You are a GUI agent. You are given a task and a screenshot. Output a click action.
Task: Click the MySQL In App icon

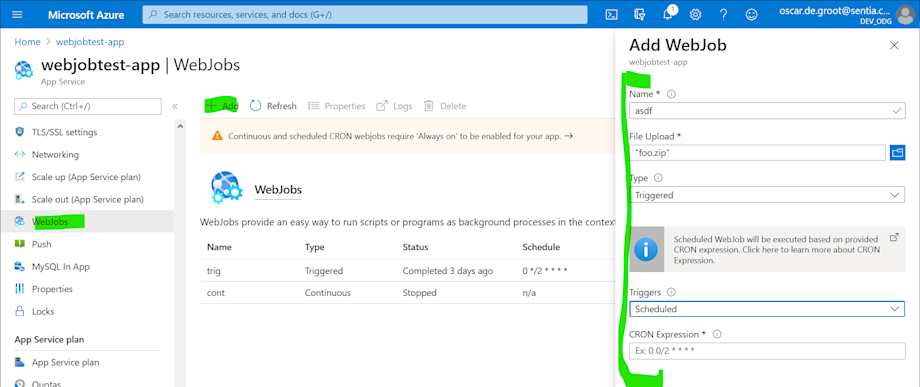pos(20,267)
